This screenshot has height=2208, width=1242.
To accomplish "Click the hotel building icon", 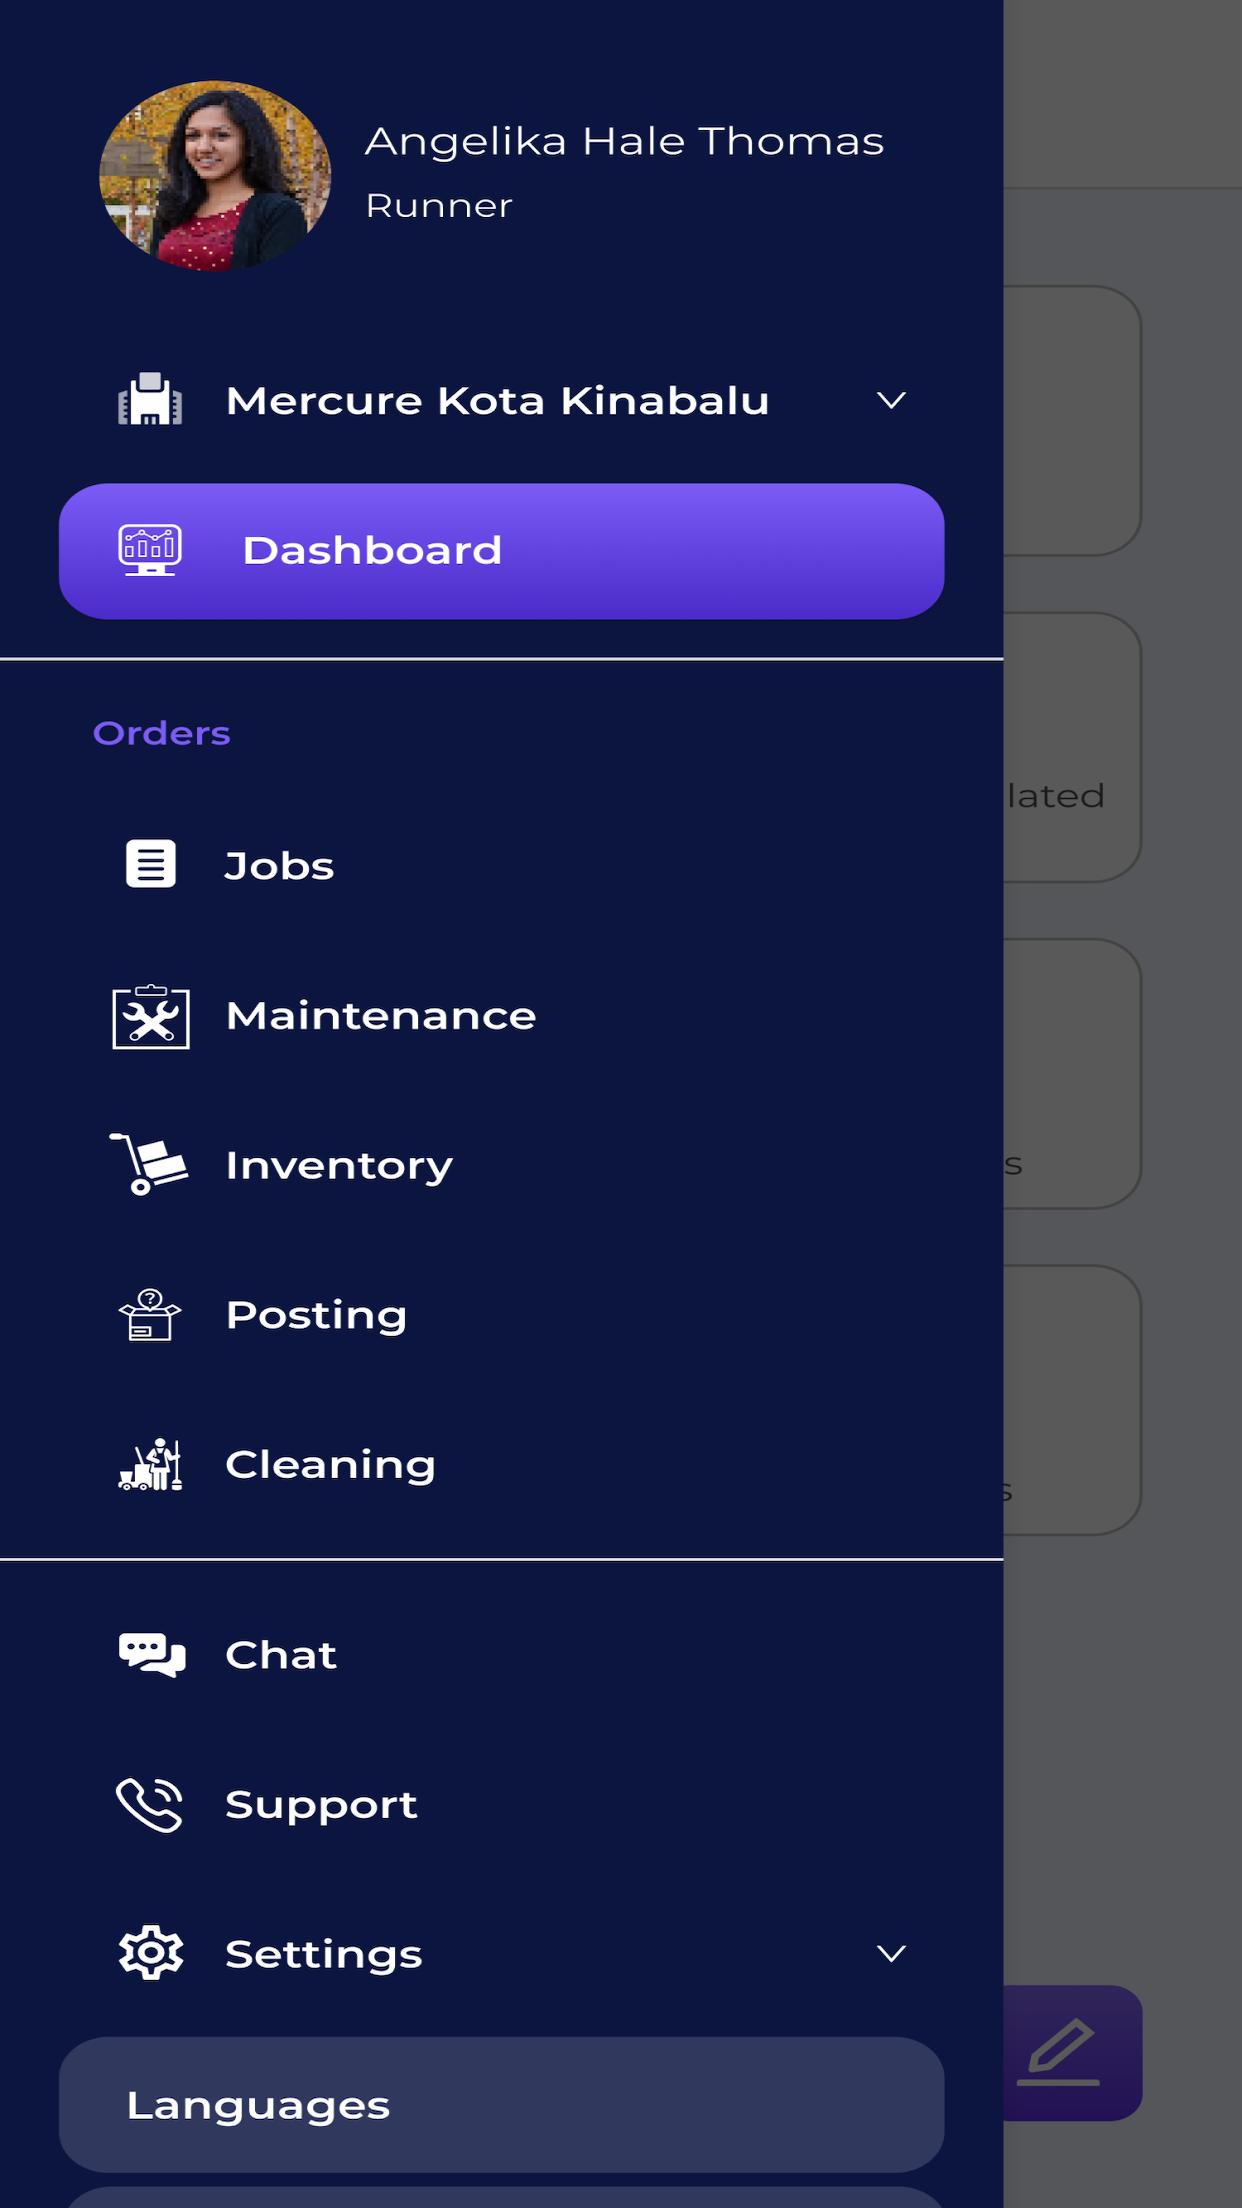I will point(150,399).
